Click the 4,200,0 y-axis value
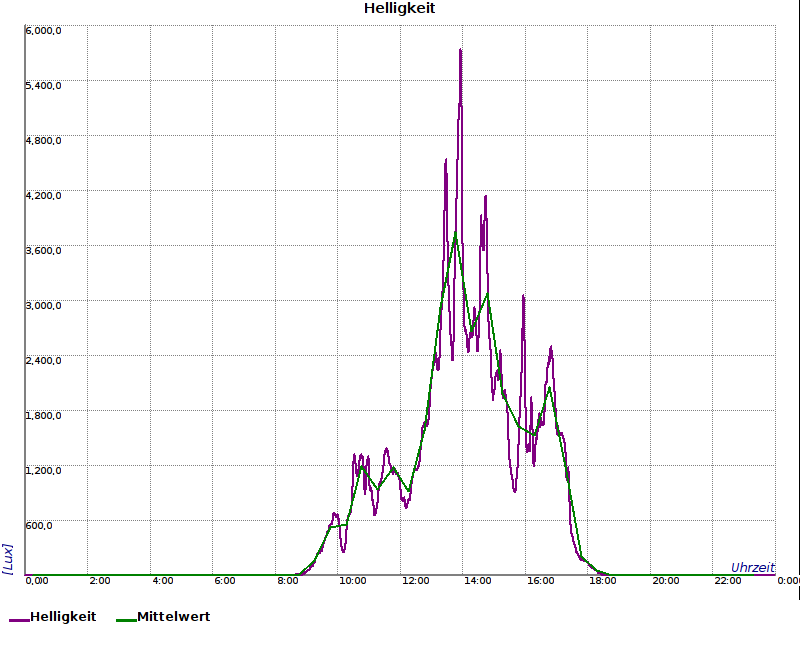This screenshot has height=650, width=800. 43,195
